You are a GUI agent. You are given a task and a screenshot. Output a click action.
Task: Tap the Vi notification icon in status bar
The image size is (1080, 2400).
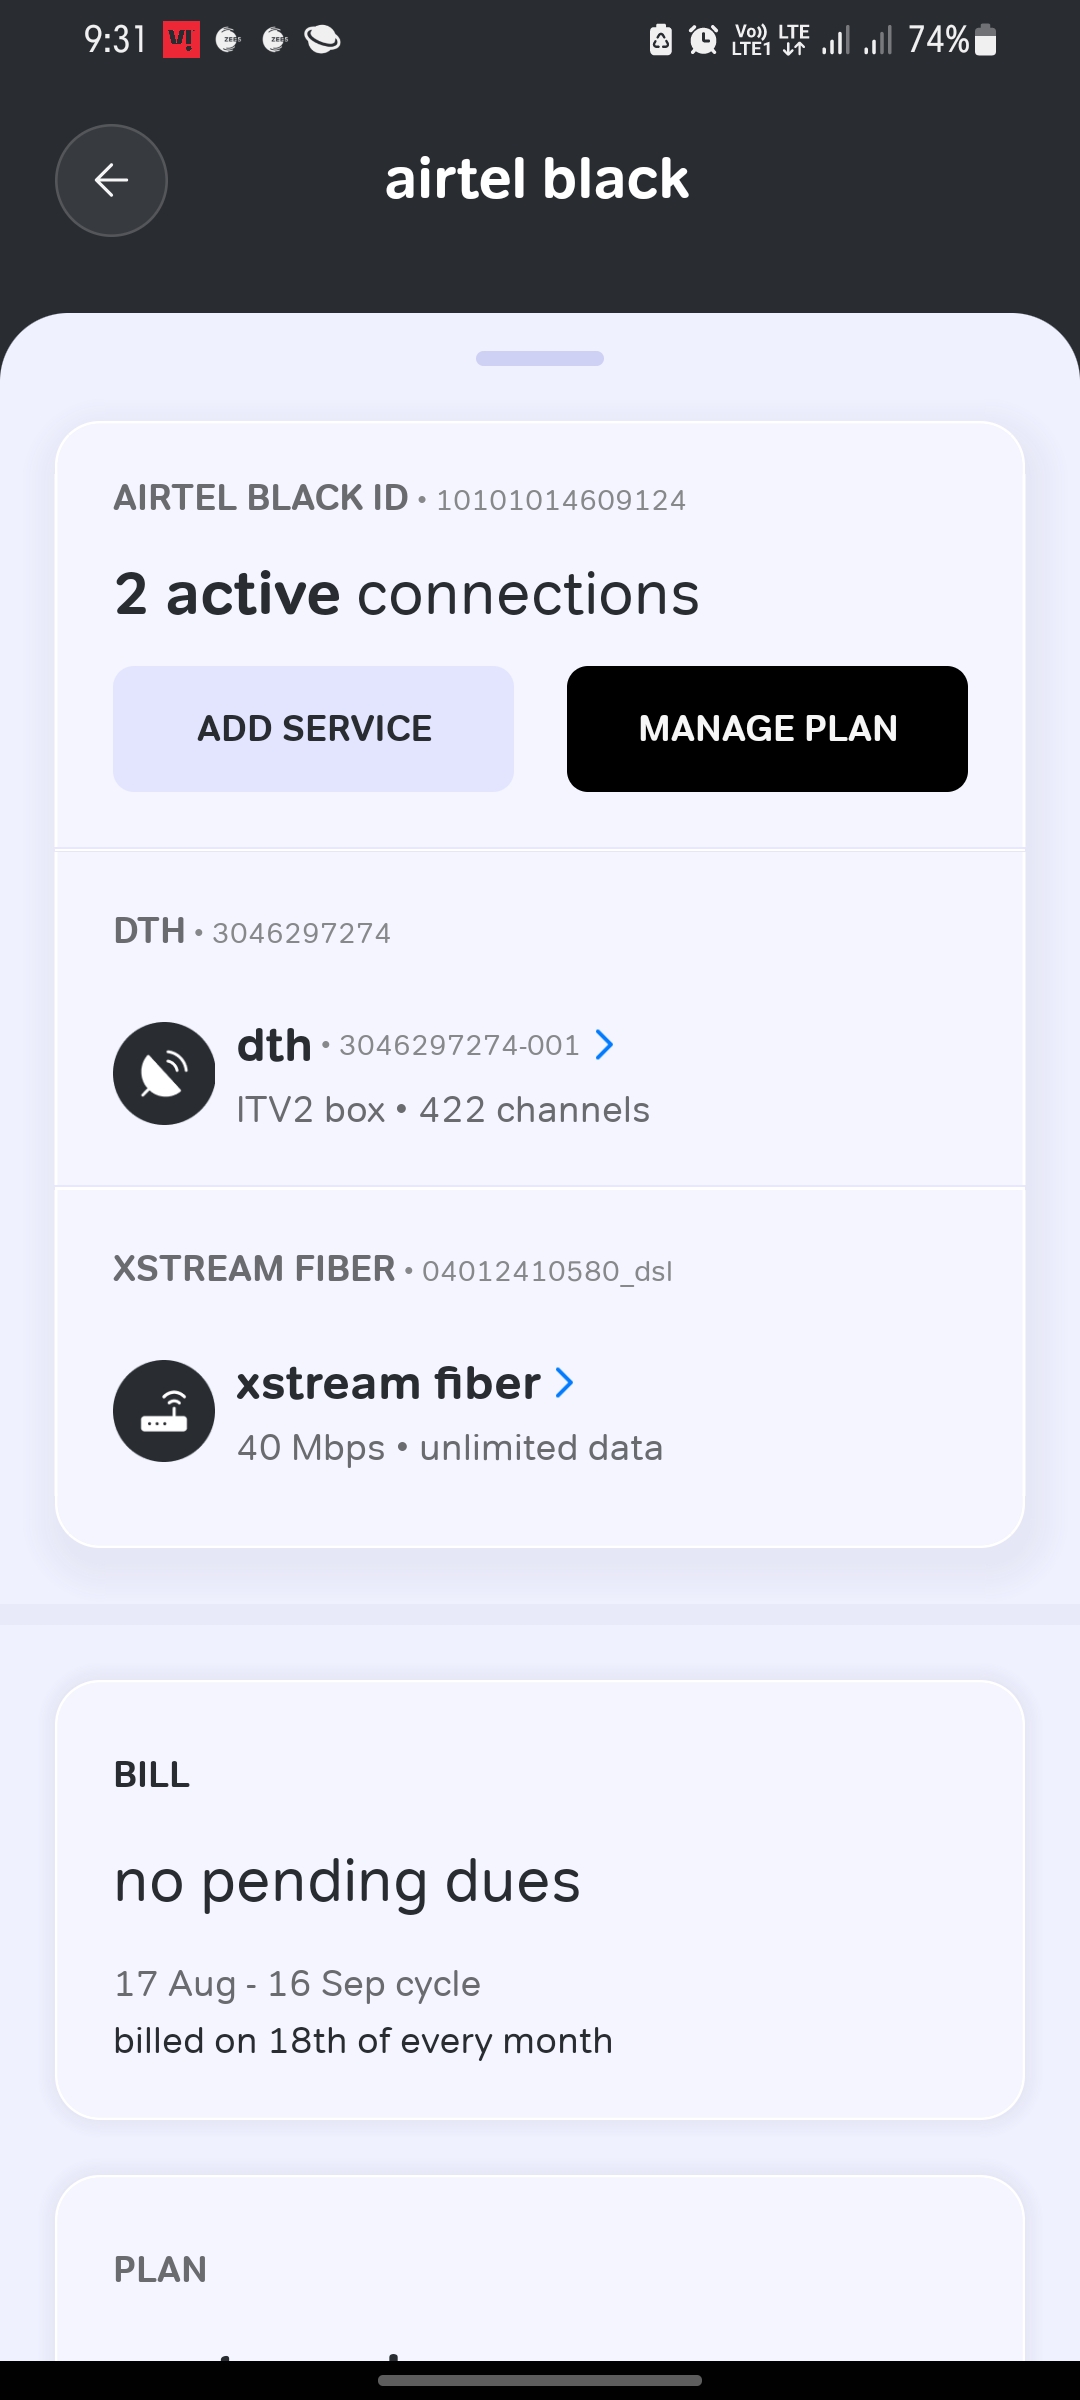point(181,40)
